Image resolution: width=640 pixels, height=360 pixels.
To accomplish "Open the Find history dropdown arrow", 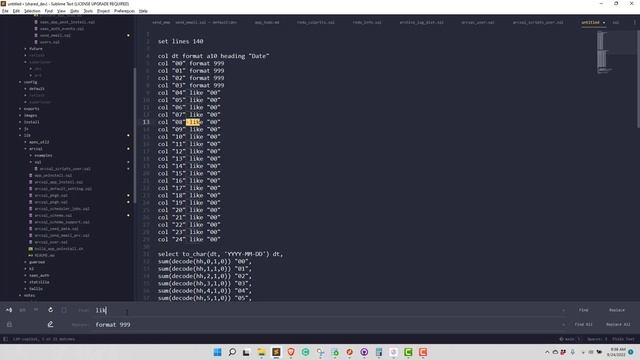I will coord(564,310).
